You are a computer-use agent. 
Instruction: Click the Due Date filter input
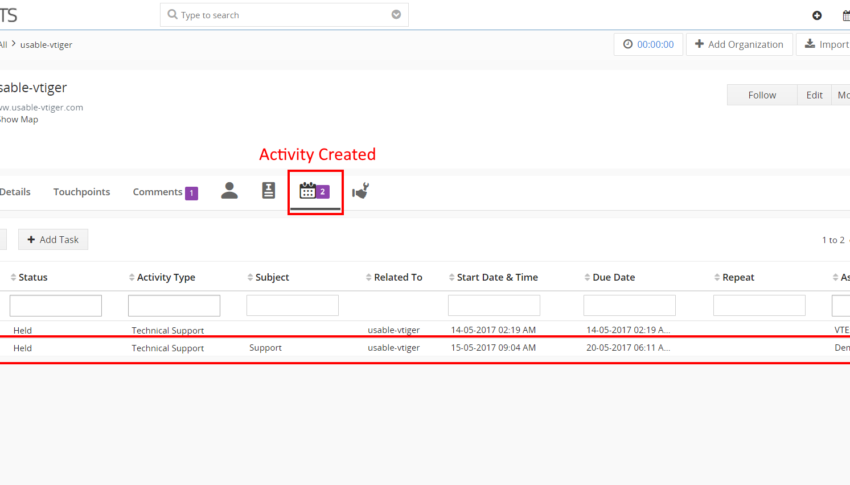(x=629, y=306)
